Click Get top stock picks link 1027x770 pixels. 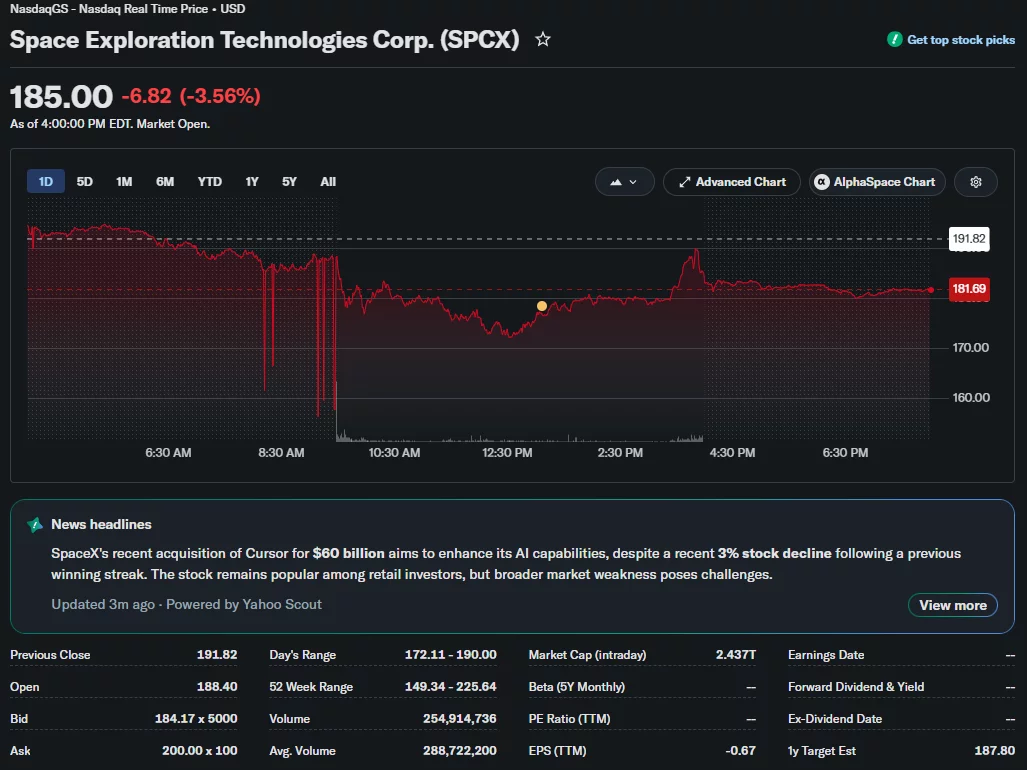click(x=960, y=40)
